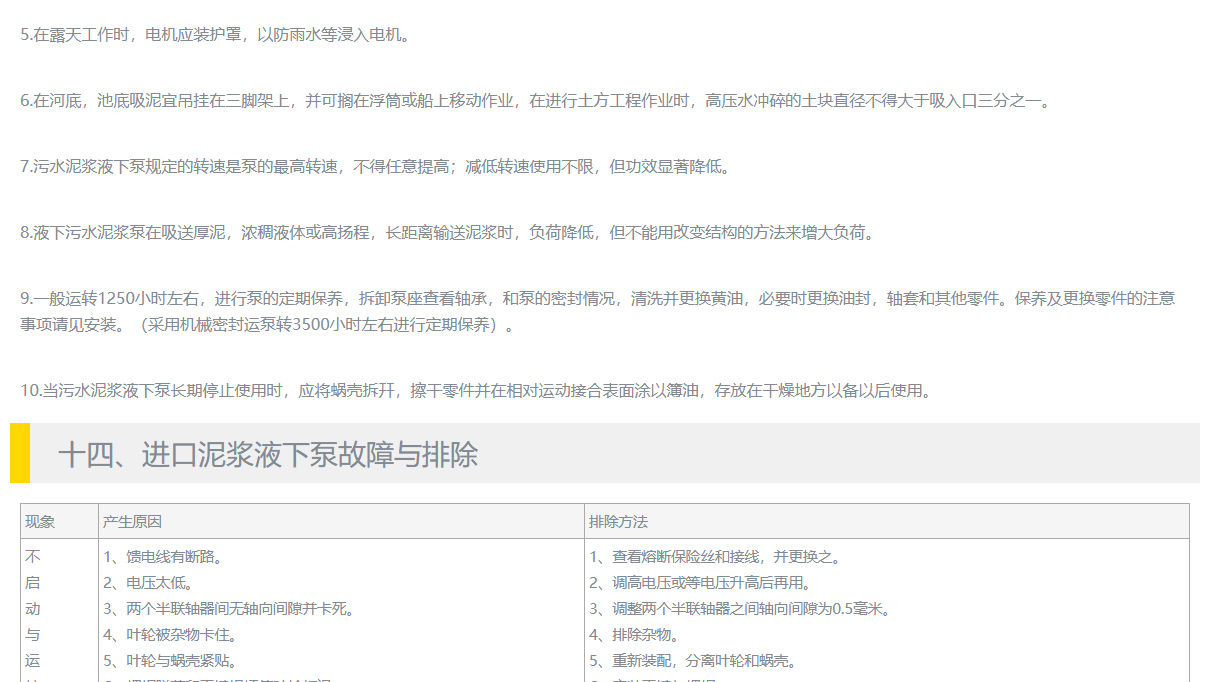Click cause 1、馈电线有断路 in table
This screenshot has height=682, width=1219.
(x=163, y=557)
